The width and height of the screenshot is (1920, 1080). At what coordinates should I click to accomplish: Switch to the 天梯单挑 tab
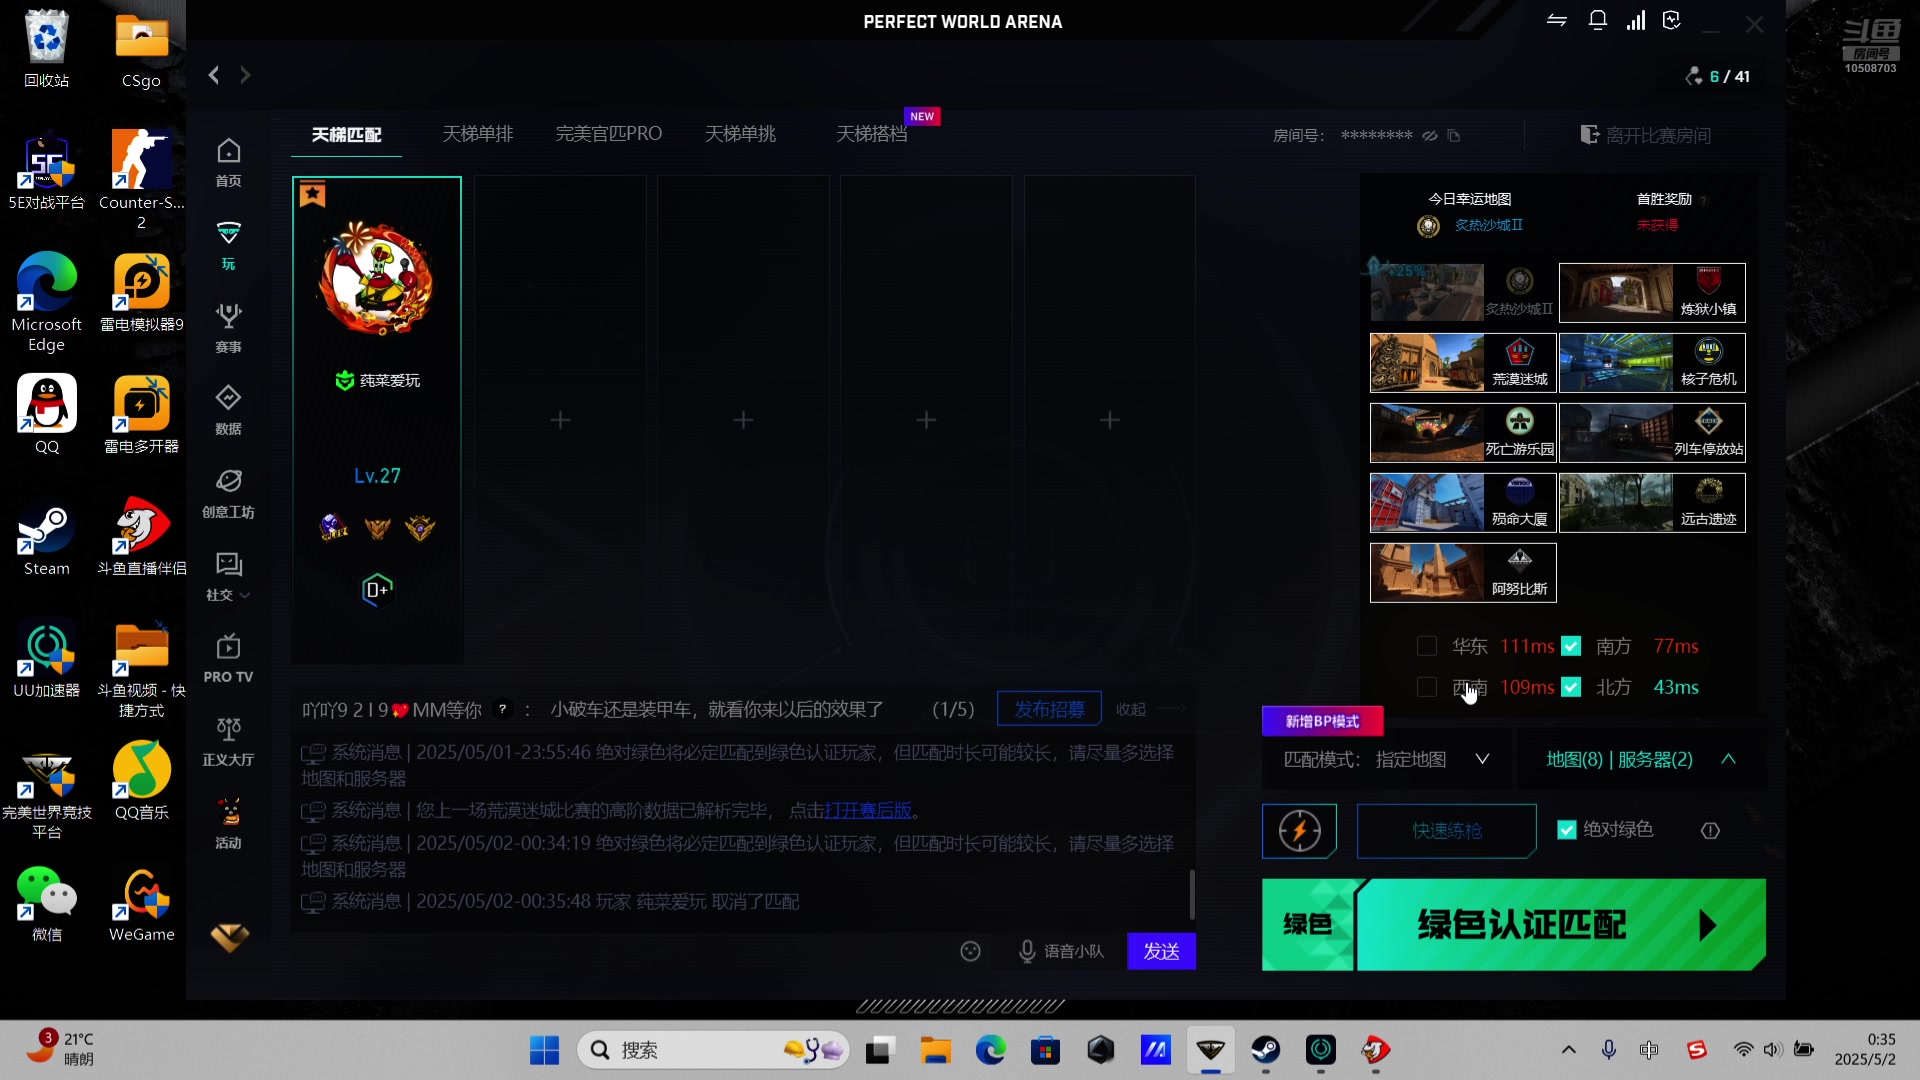(x=740, y=134)
